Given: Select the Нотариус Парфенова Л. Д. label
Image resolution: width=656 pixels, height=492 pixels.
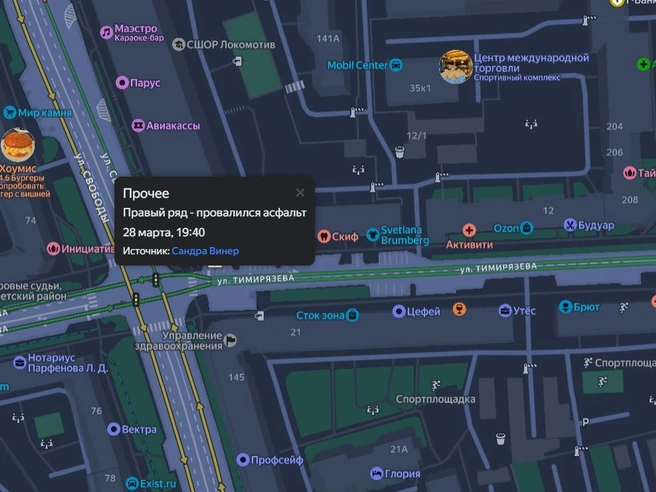Looking at the screenshot, I should [x=68, y=363].
